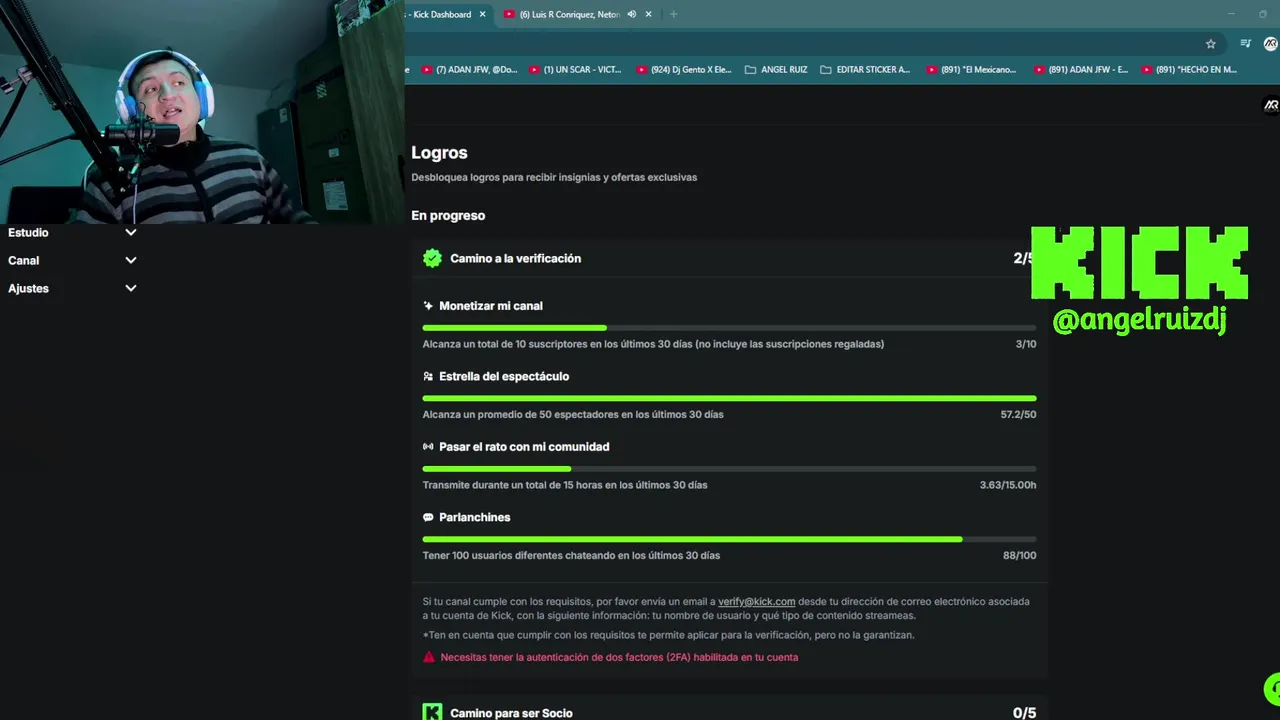Open the media control icon in toolbar

click(x=1245, y=44)
